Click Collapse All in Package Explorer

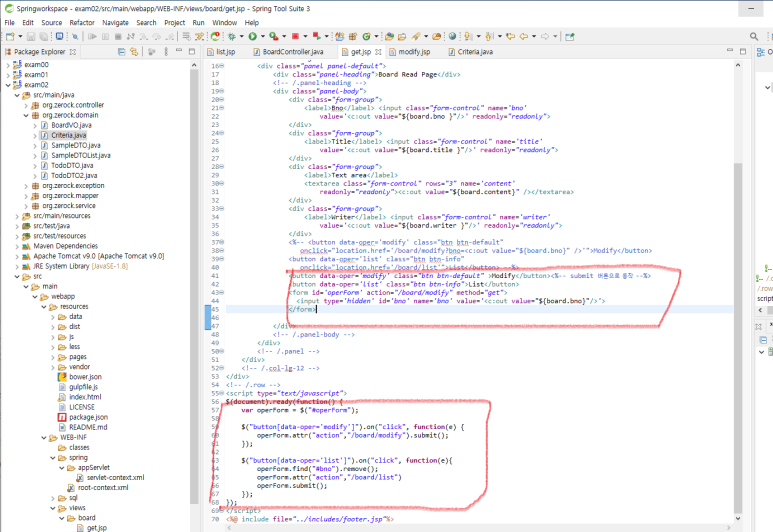click(121, 51)
